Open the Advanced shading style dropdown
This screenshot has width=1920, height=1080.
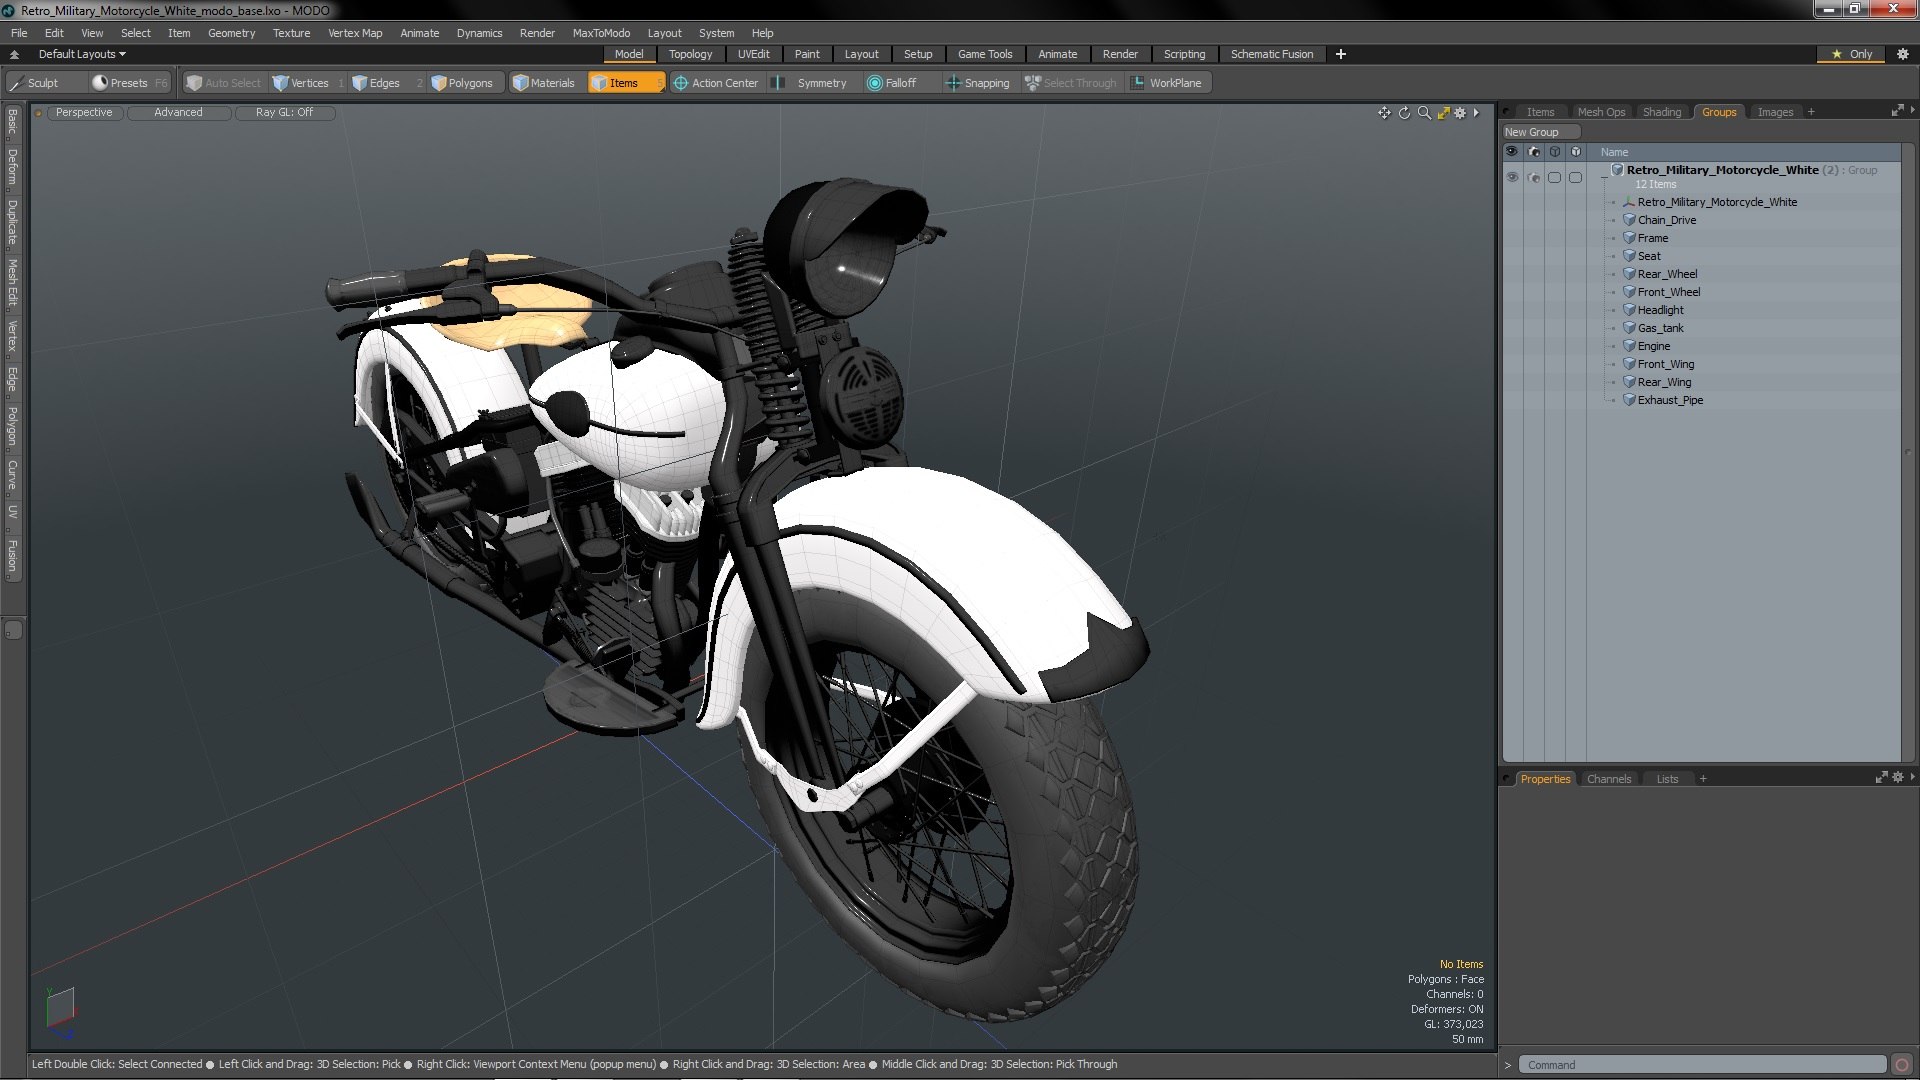click(178, 112)
